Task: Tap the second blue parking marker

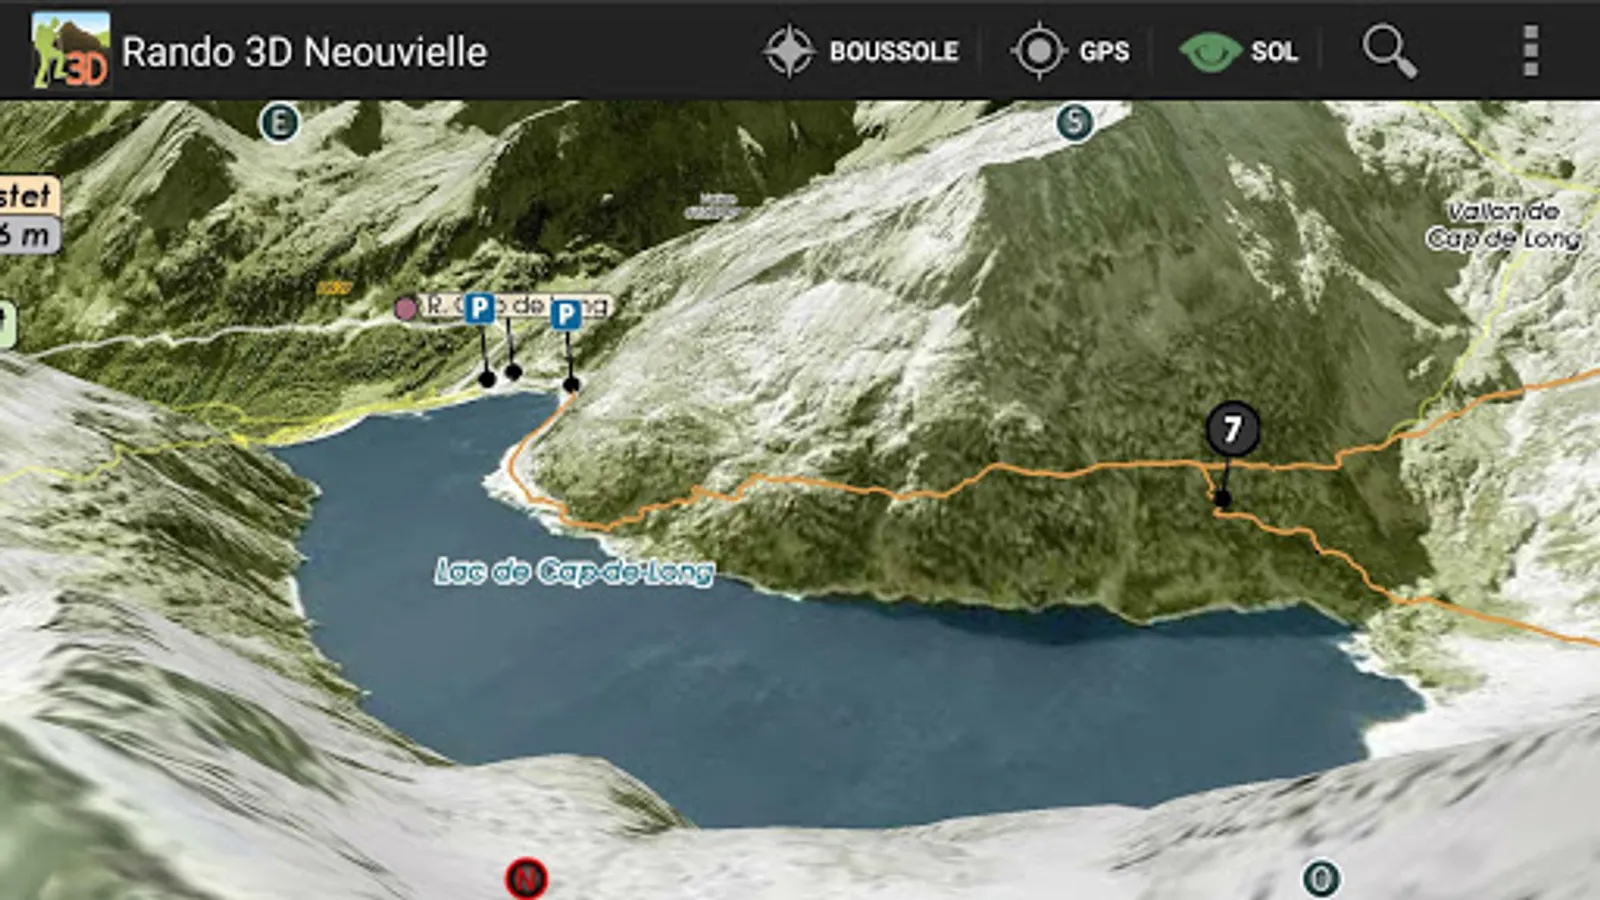Action: tap(567, 315)
